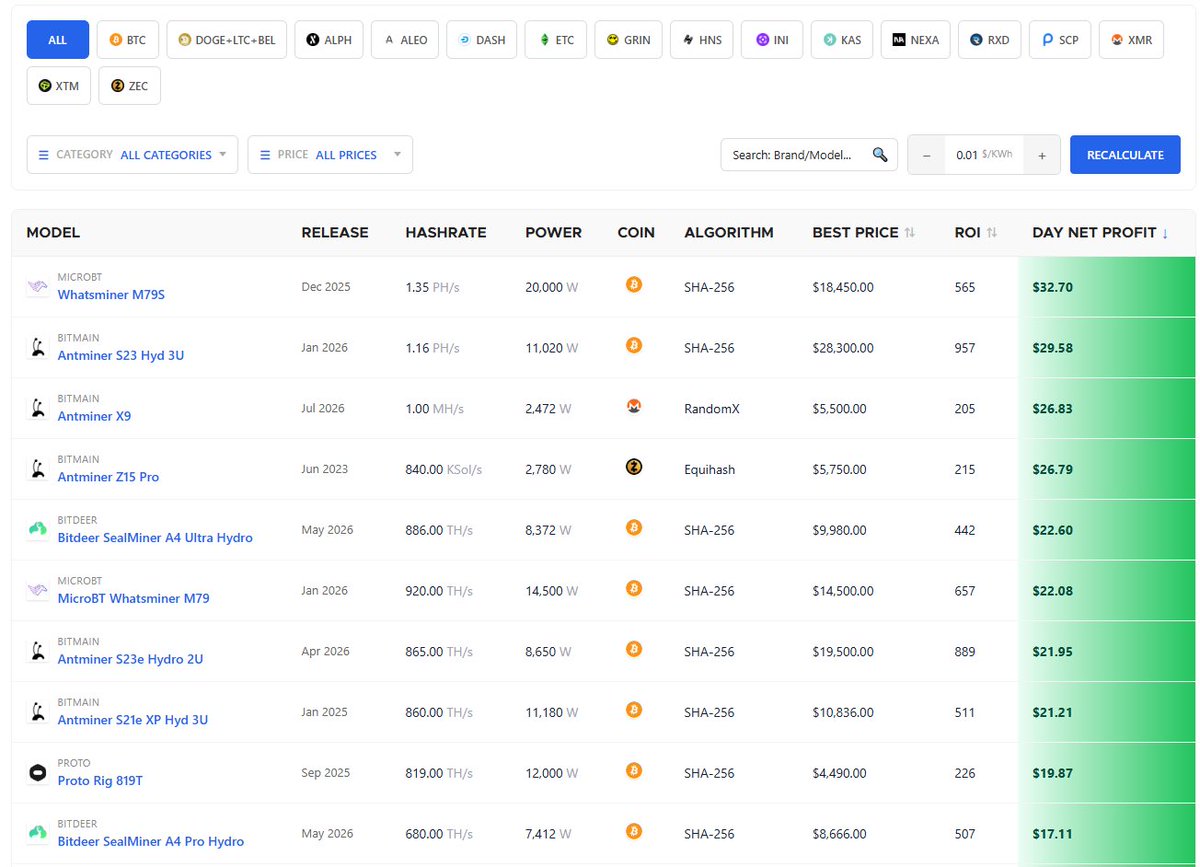The height and width of the screenshot is (867, 1200).
Task: Filter miners by XTM coin
Action: click(x=59, y=86)
